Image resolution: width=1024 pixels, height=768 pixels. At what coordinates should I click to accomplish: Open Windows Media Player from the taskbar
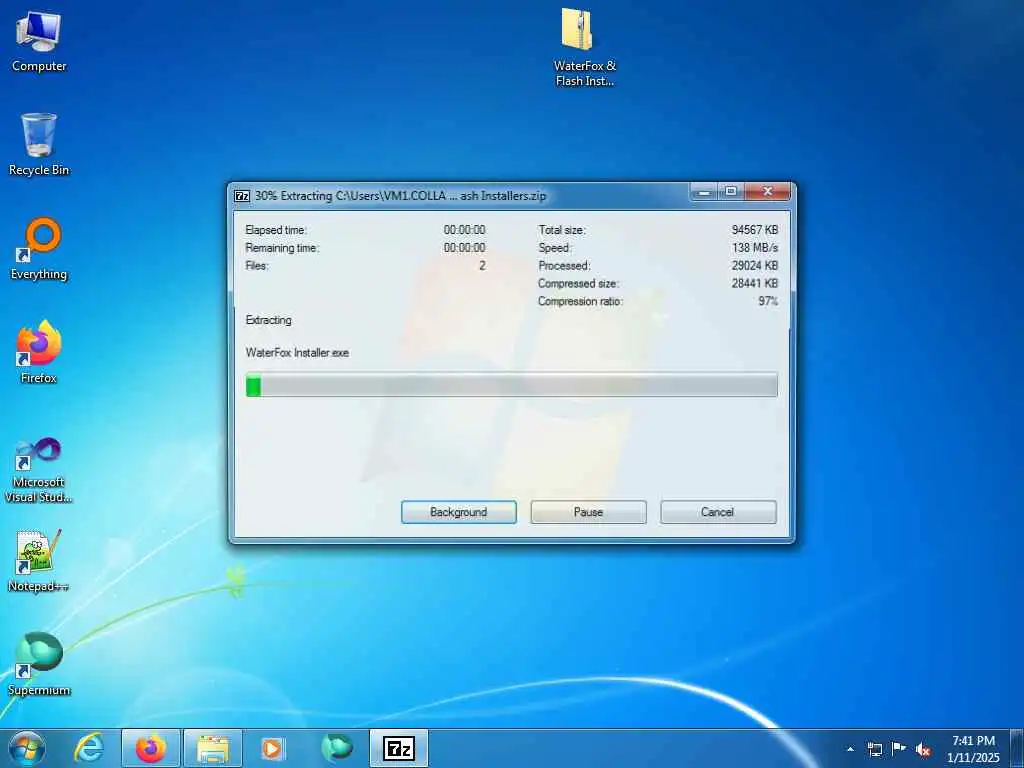[273, 748]
